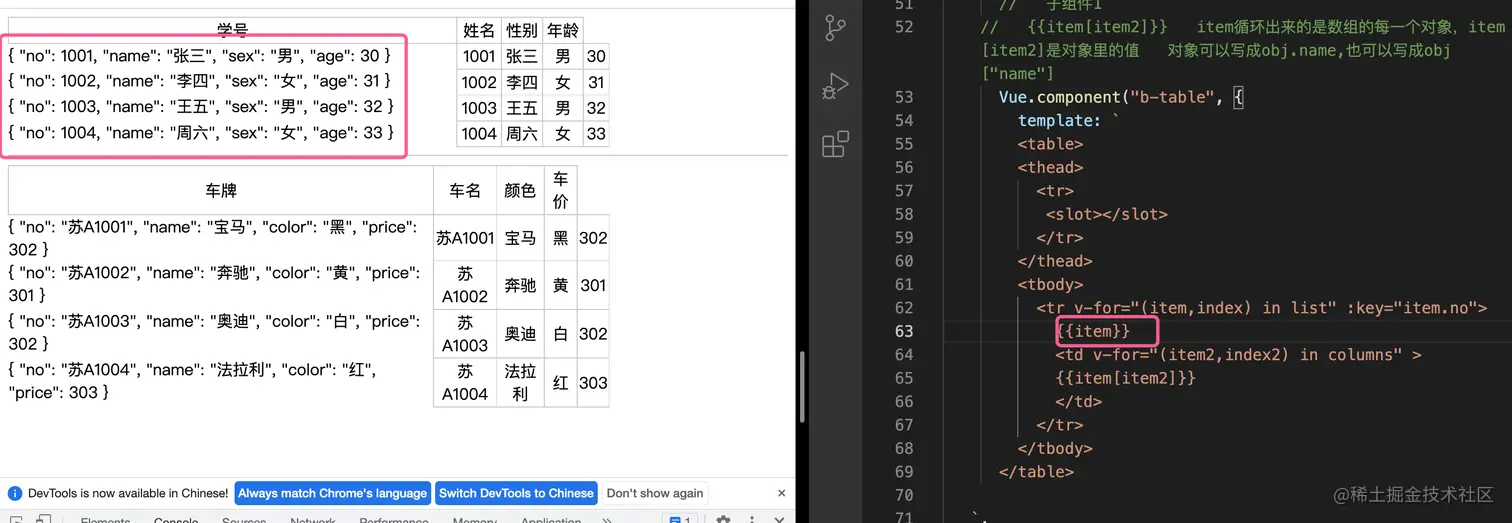Click the DevTools language info icon
The width and height of the screenshot is (1512, 523).
(x=15, y=493)
